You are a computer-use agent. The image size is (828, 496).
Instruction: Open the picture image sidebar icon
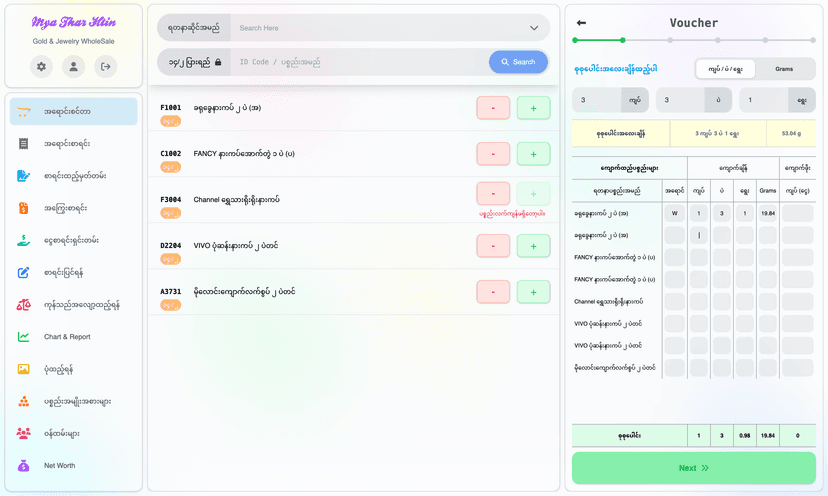[23, 369]
